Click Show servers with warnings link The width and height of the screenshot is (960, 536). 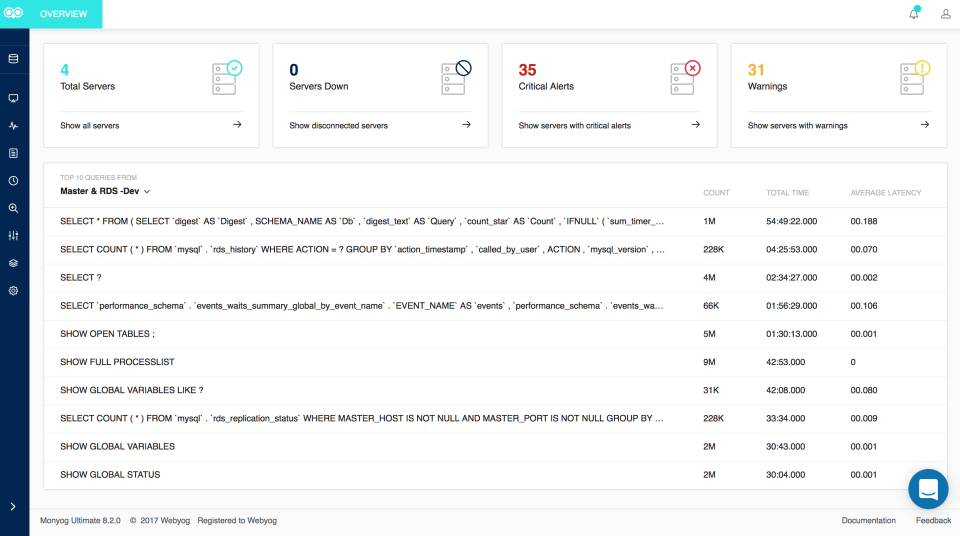[x=797, y=126]
